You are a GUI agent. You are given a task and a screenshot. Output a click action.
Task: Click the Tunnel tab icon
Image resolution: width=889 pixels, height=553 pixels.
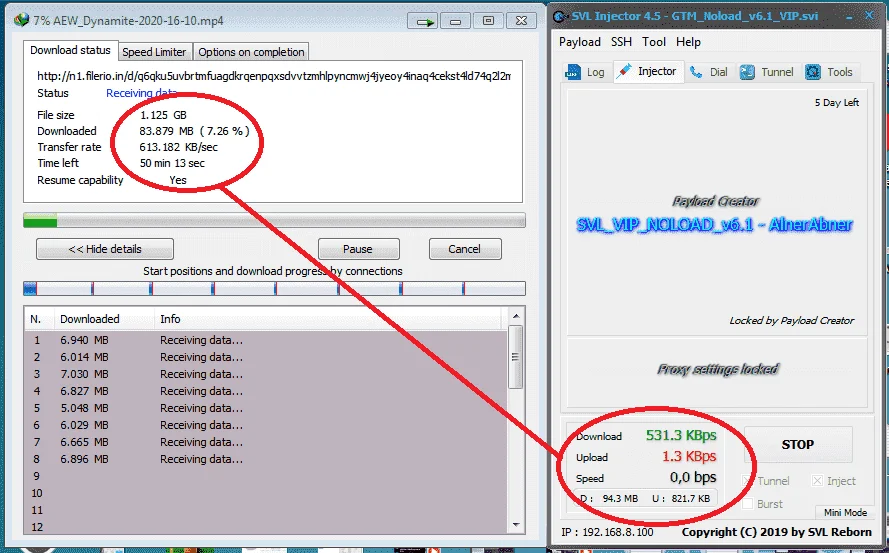tap(747, 72)
